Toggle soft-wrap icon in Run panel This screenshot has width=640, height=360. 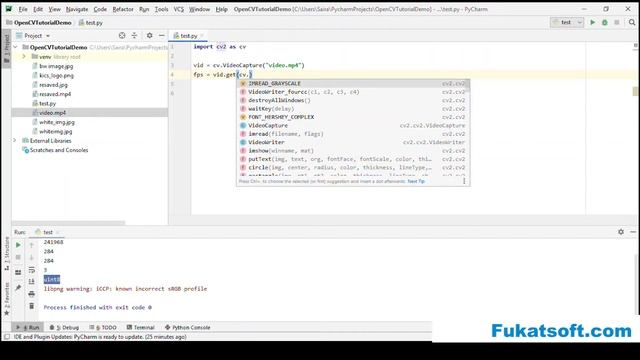tap(31, 270)
